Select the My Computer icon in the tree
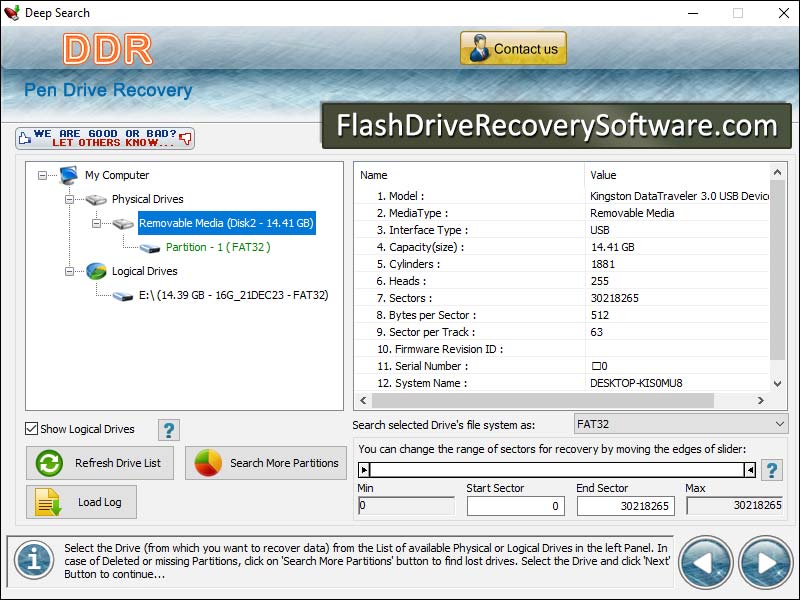Screen dimensions: 800x600 (x=69, y=175)
